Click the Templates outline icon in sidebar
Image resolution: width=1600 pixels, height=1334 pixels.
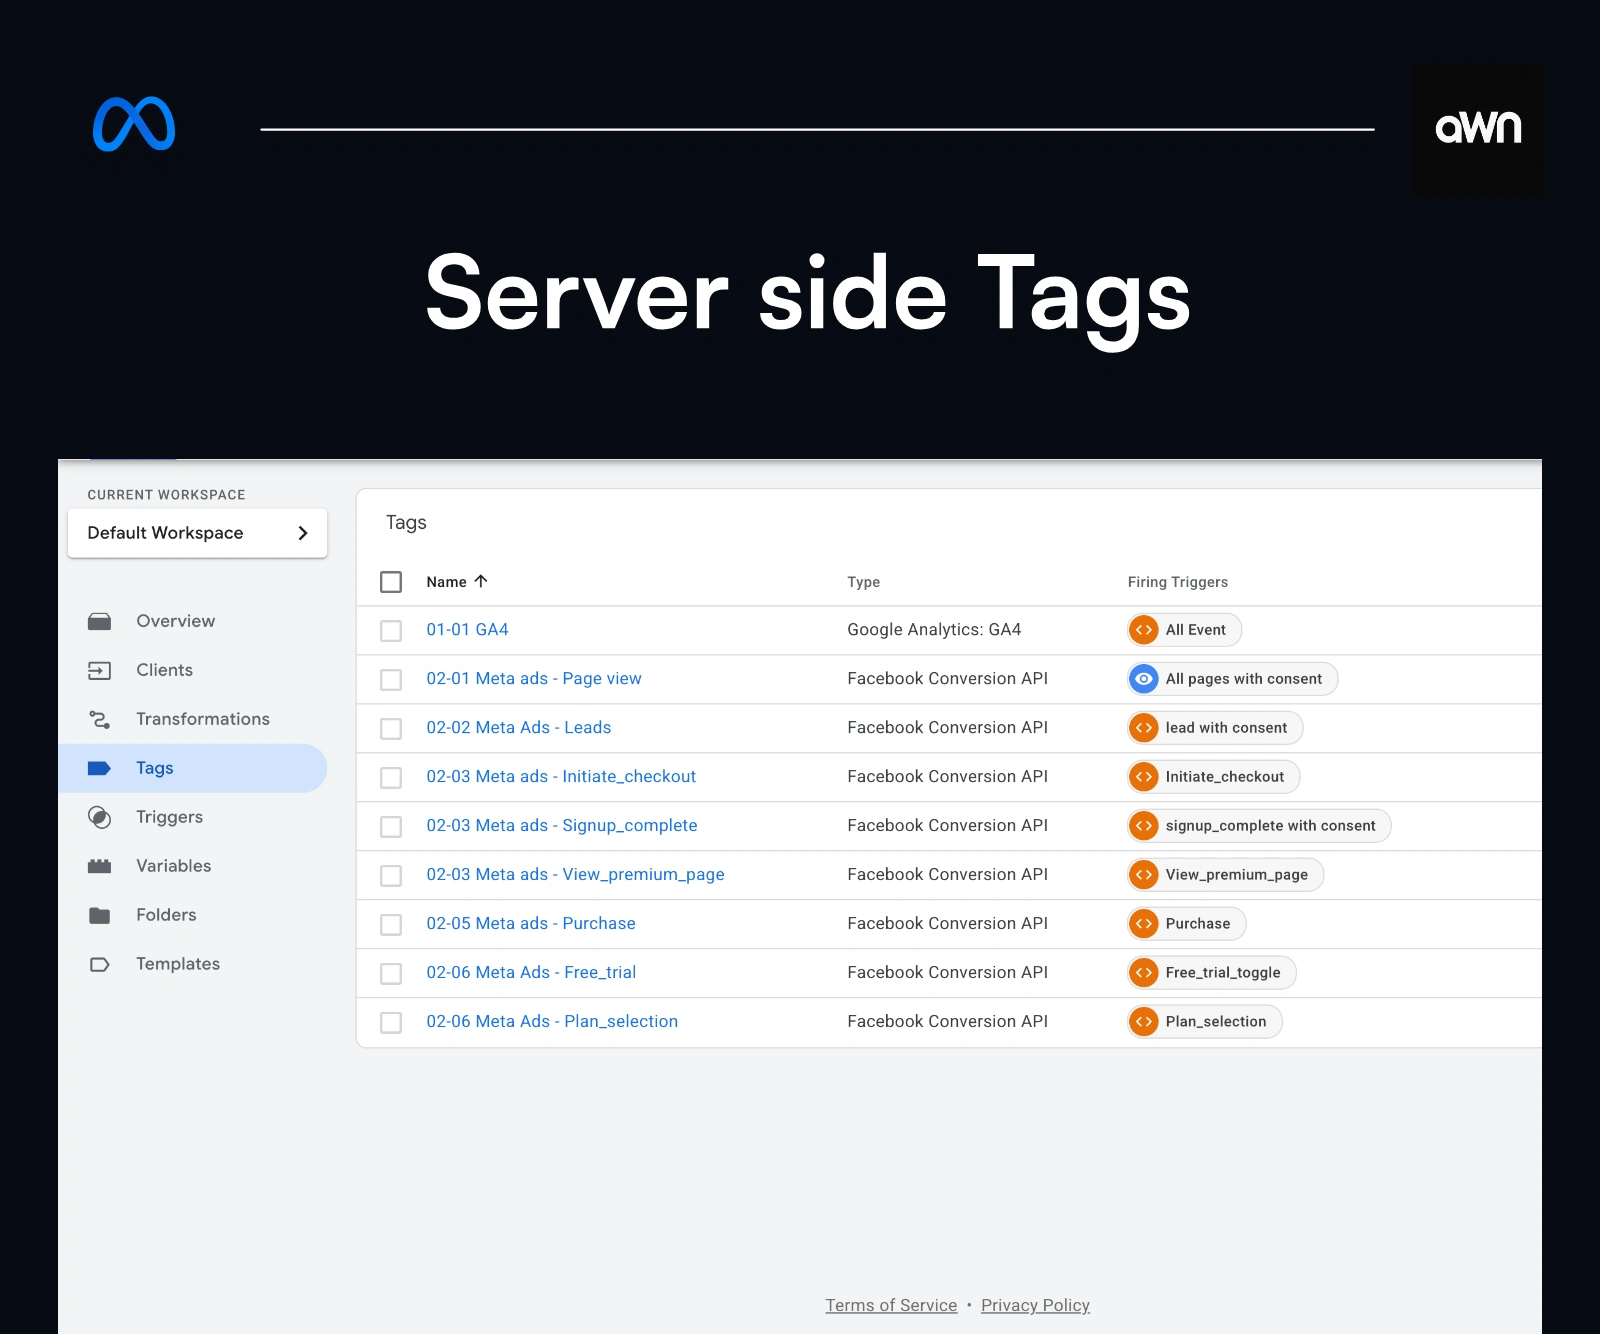99,964
